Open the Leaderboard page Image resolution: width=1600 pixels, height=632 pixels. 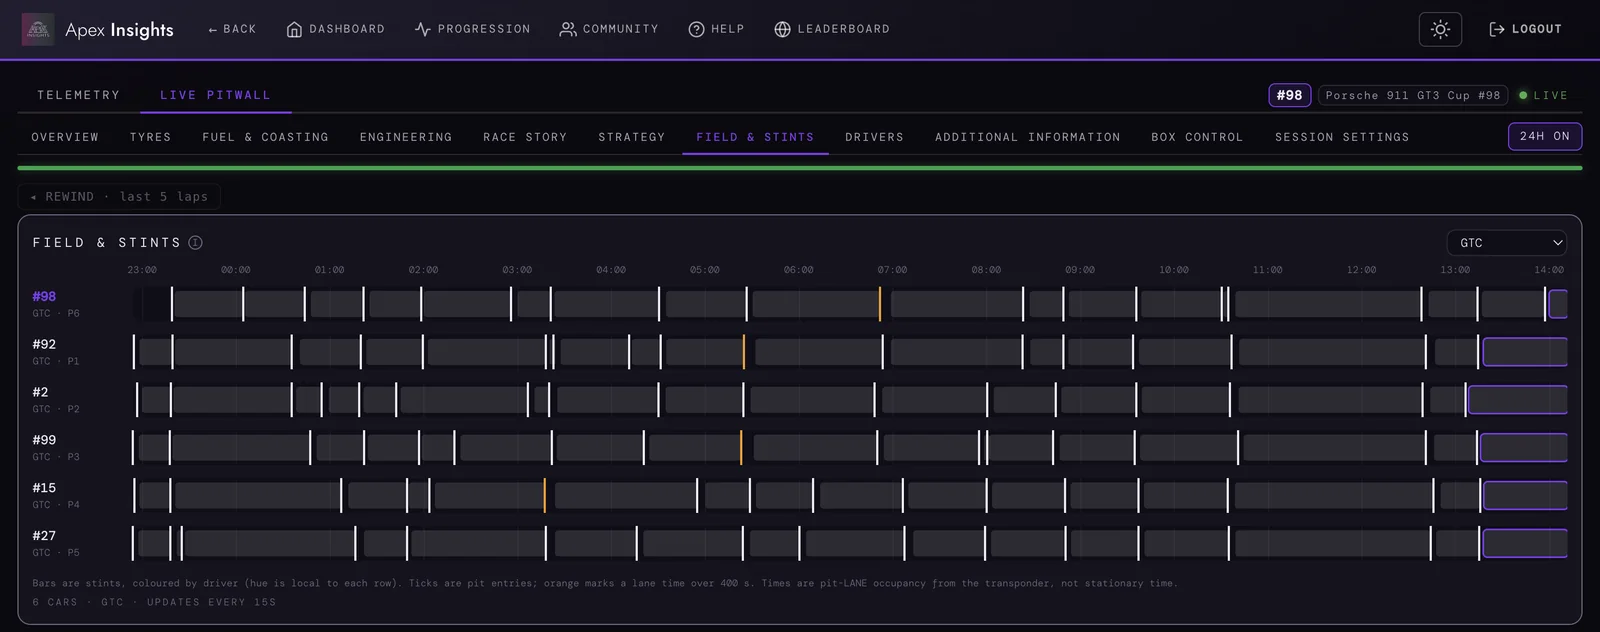point(843,29)
